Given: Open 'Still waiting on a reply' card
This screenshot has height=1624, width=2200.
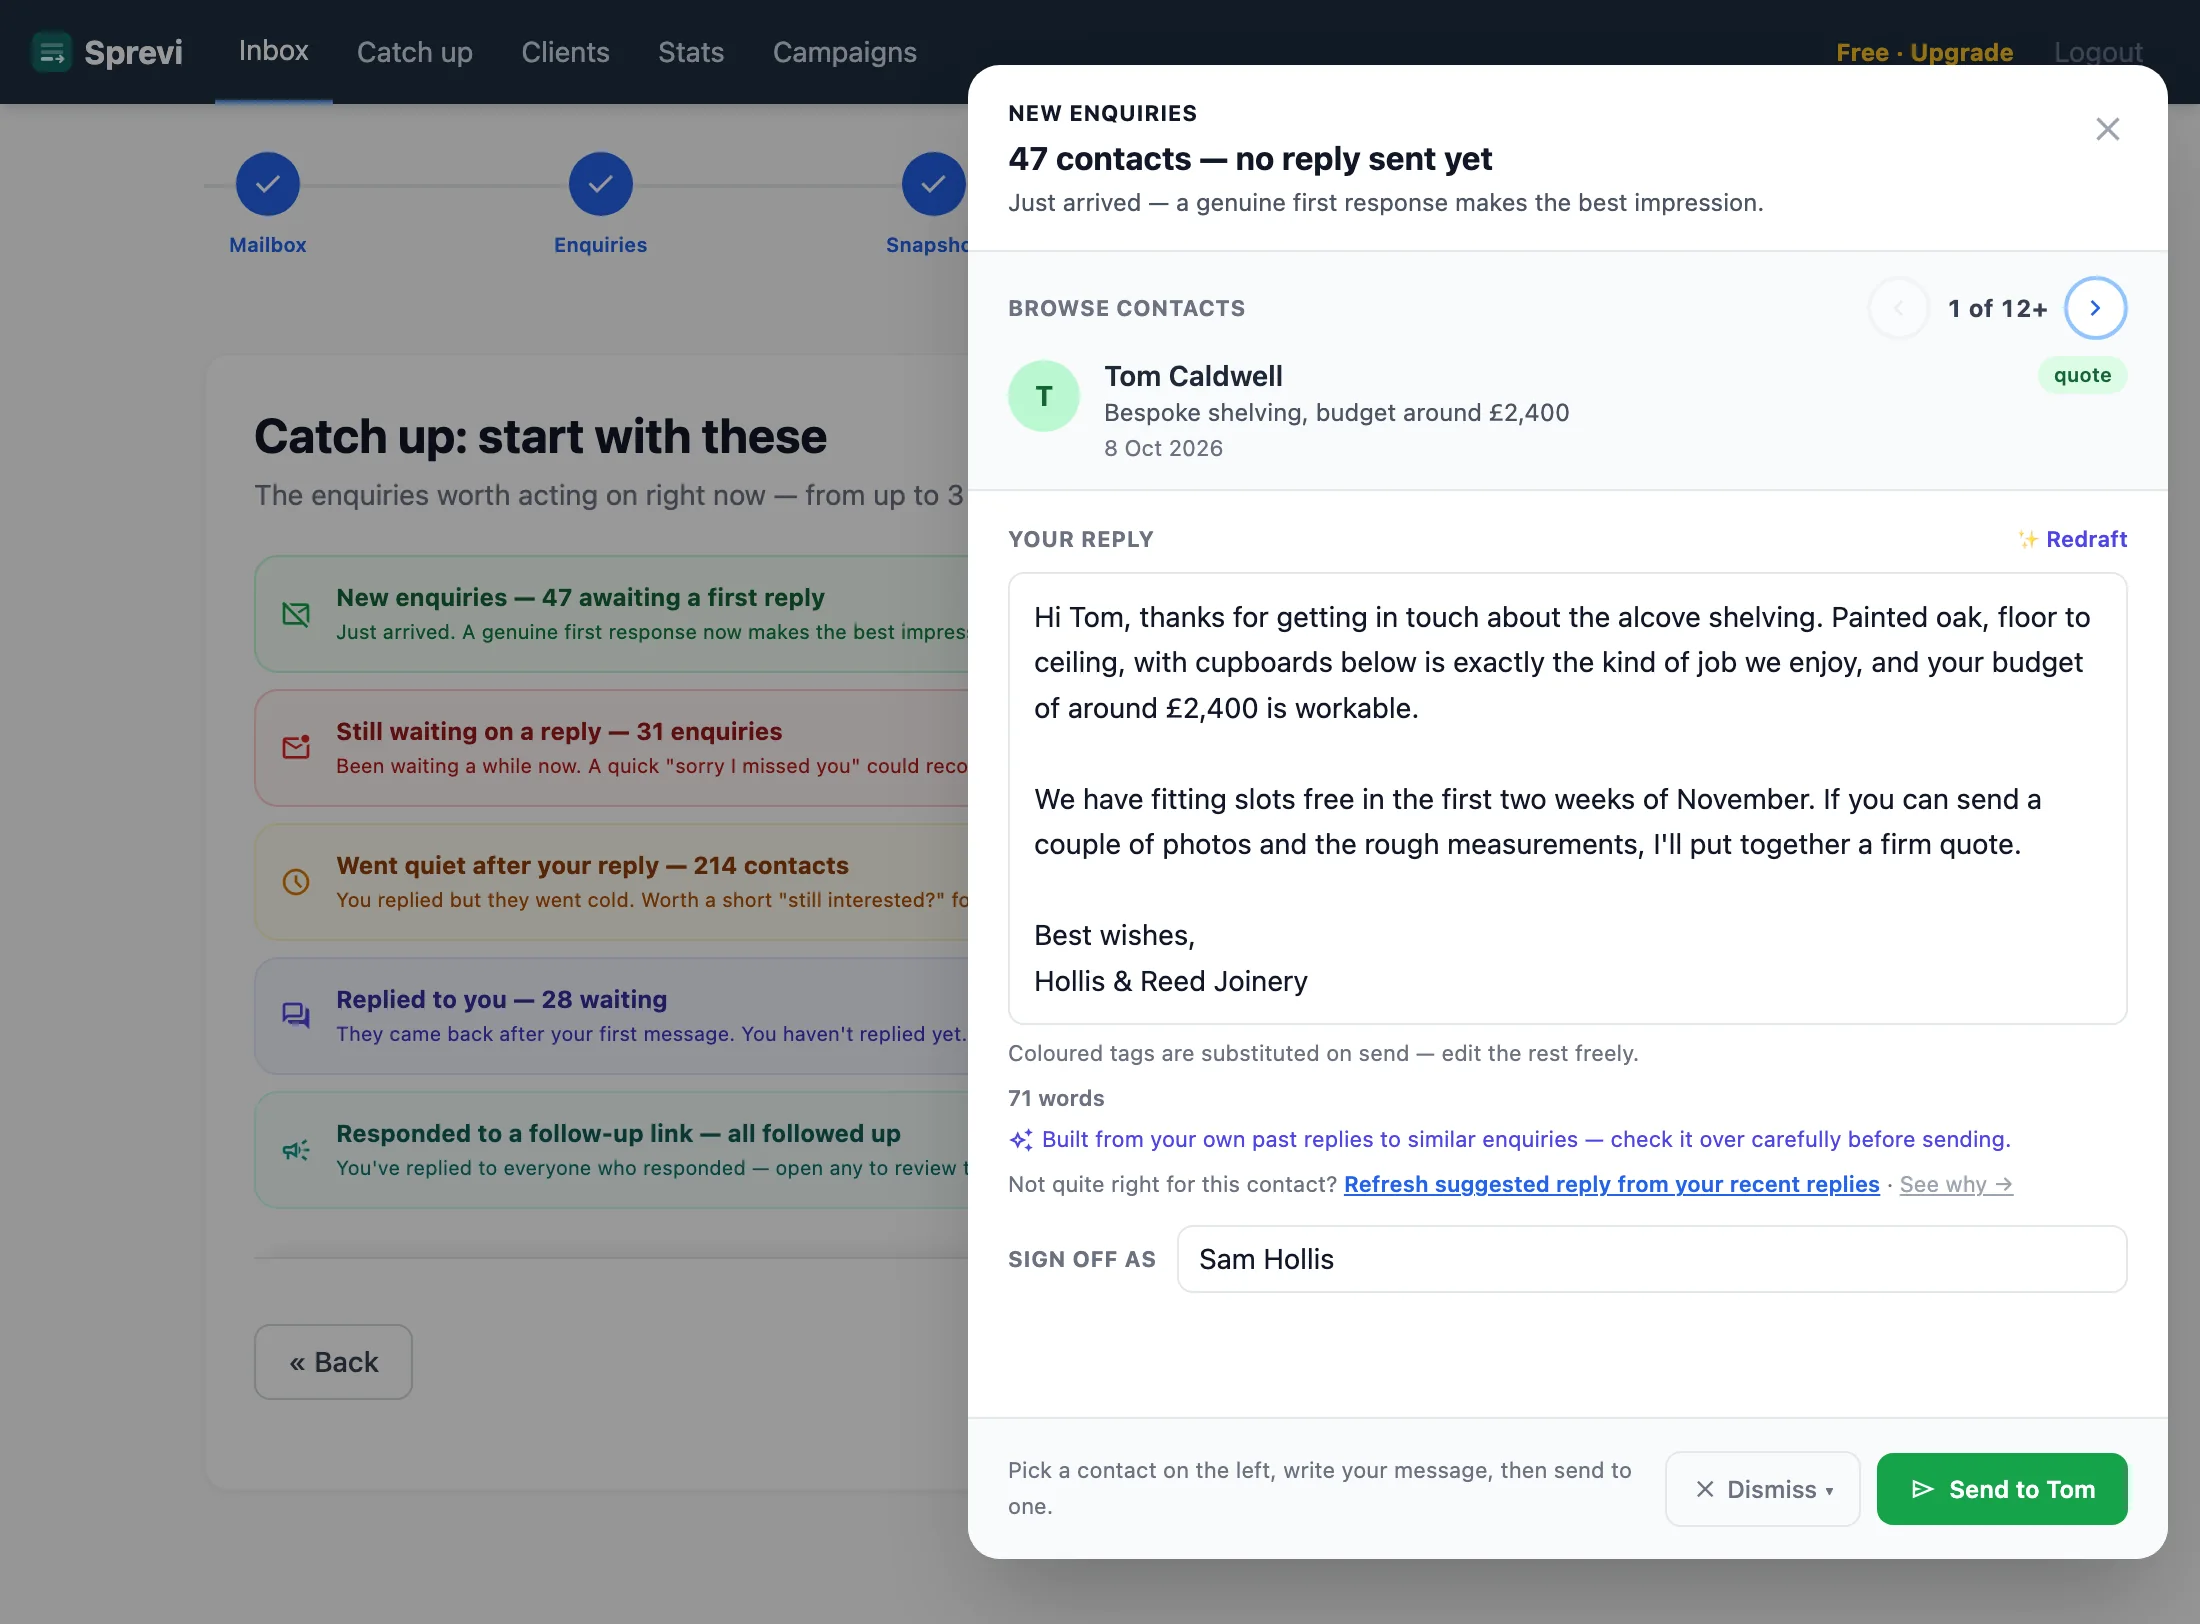Looking at the screenshot, I should pos(612,747).
